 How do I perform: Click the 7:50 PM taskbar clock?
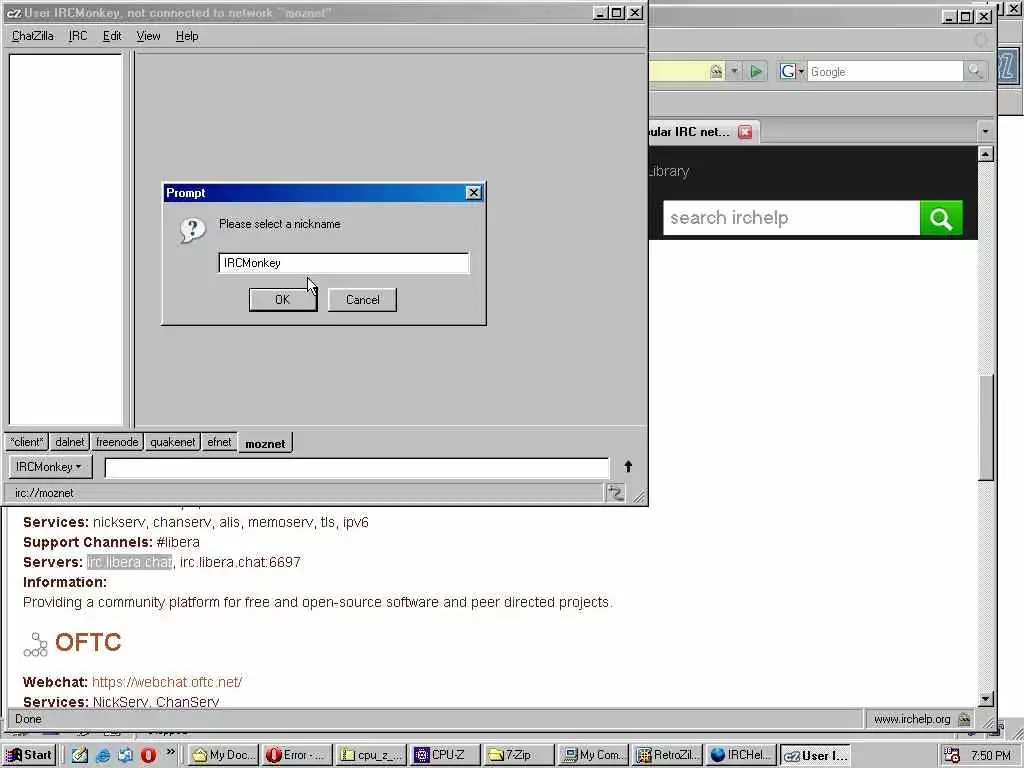coord(990,755)
